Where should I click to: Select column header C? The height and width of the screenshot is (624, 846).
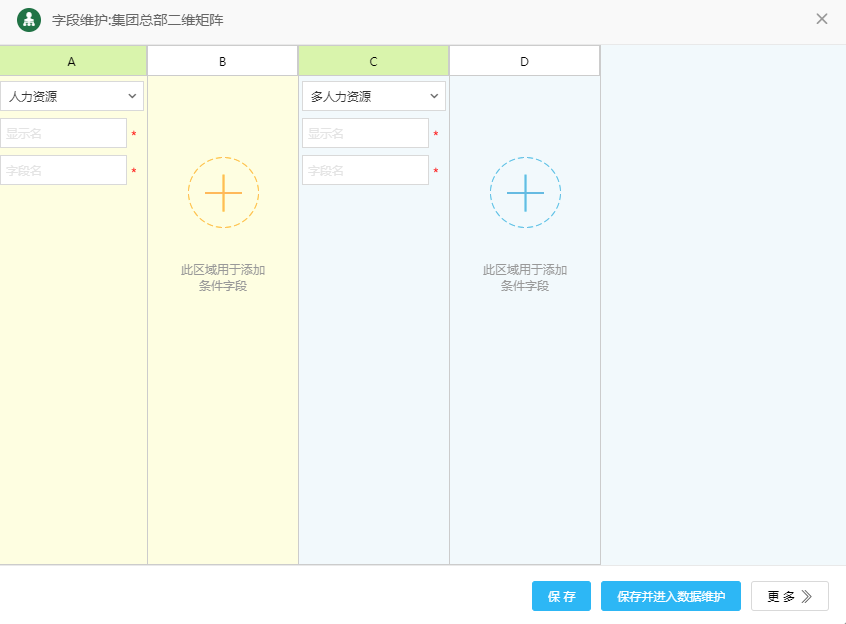pyautogui.click(x=373, y=61)
